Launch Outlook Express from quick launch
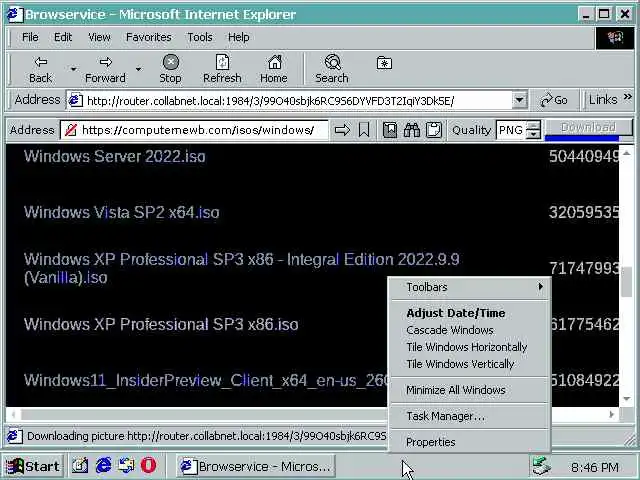The image size is (640, 480). pyautogui.click(x=126, y=466)
